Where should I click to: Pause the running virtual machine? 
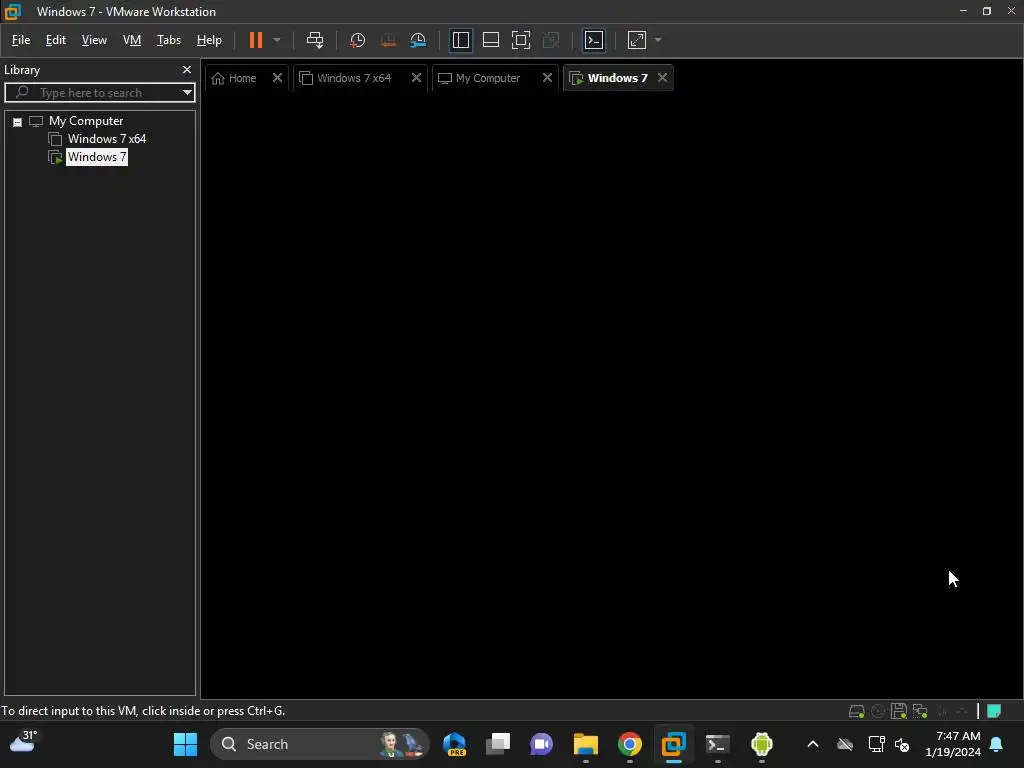point(255,40)
